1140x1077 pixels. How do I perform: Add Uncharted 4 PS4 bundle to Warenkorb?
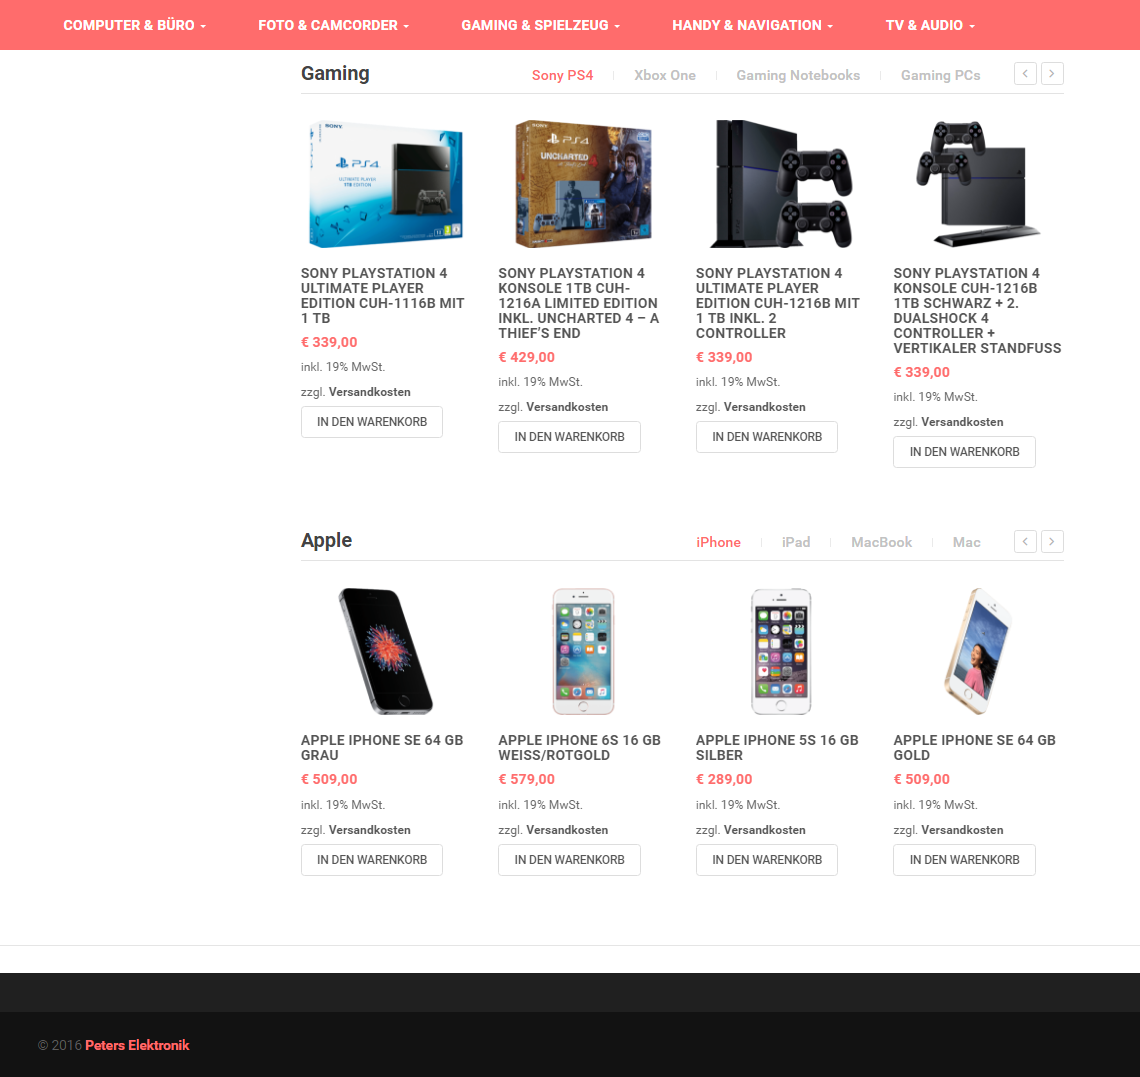[569, 437]
